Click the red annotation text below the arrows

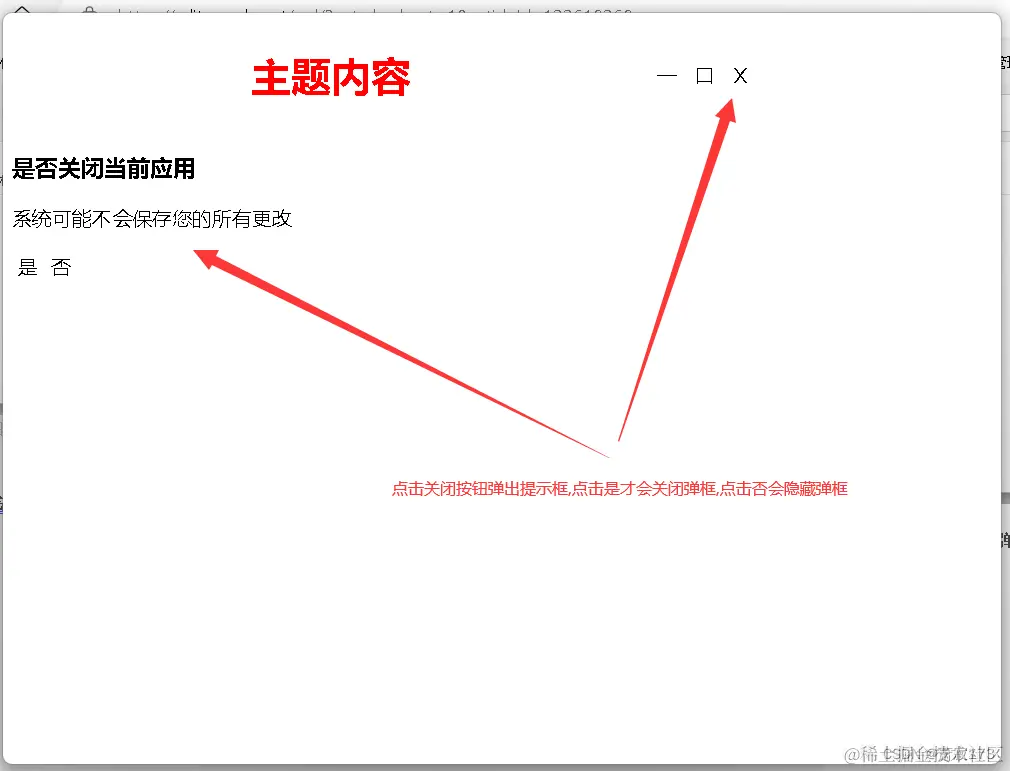pos(619,488)
